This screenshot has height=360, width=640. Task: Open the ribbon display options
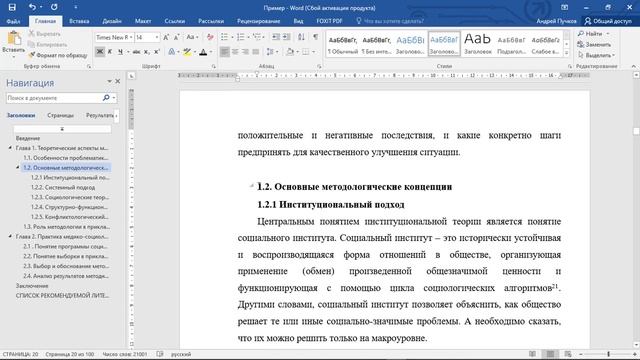coord(564,7)
